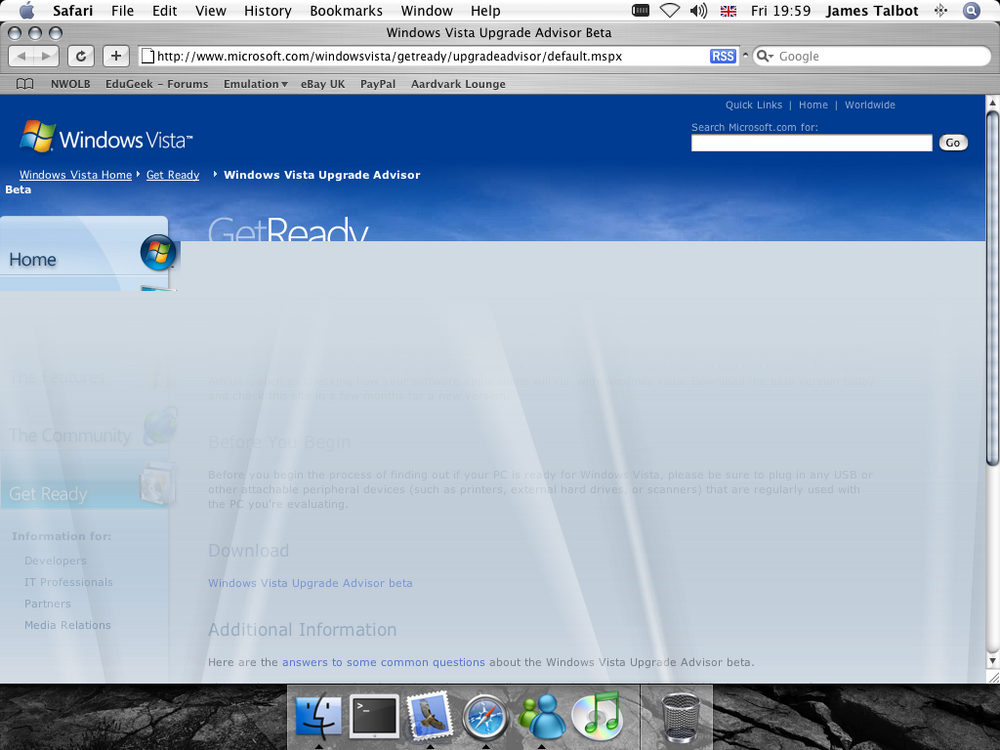Open the British flag input menu

728,11
